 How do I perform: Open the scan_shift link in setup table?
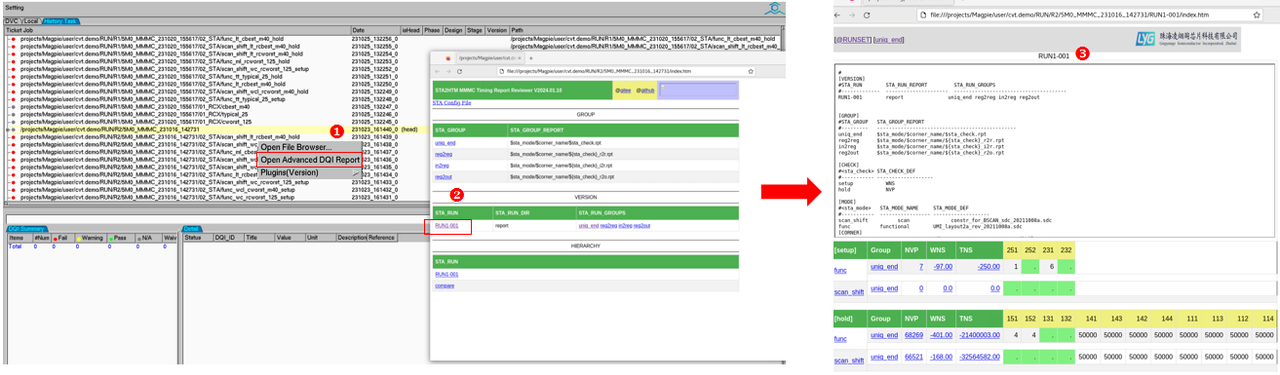coord(849,292)
